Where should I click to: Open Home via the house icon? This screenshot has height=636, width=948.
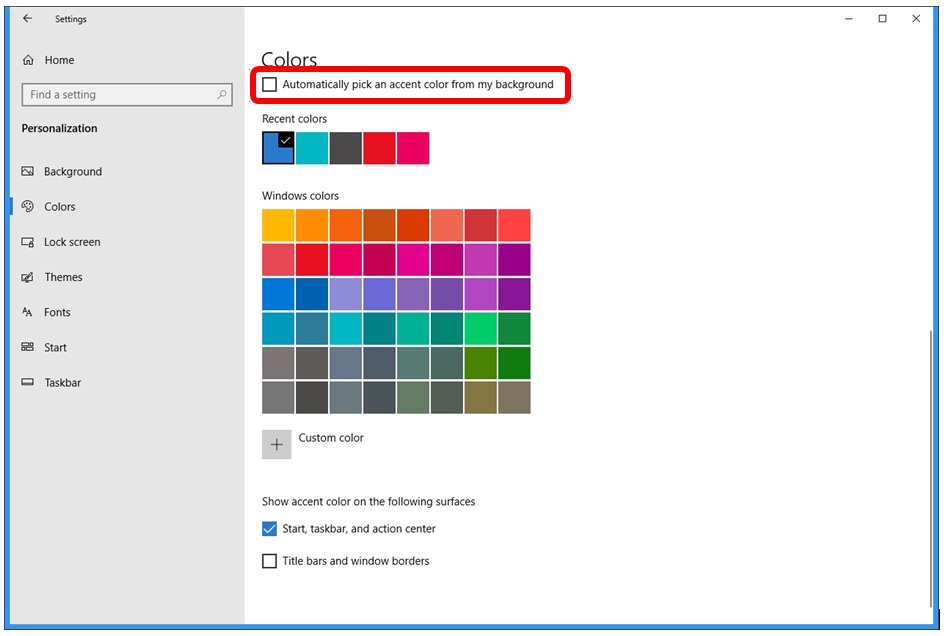click(28, 60)
